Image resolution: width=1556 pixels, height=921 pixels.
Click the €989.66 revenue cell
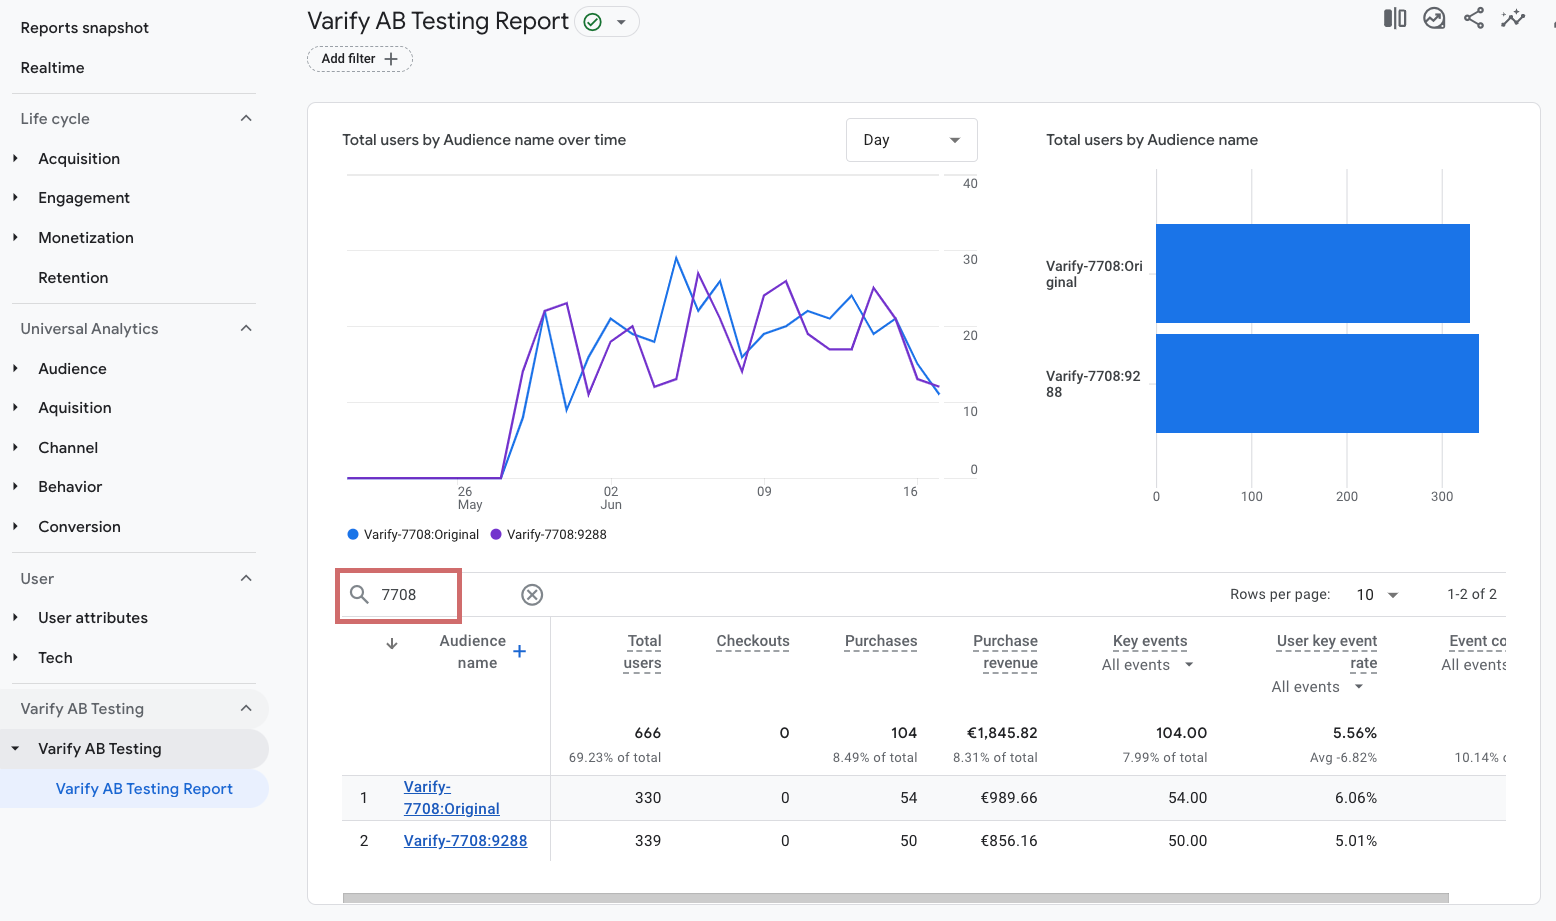coord(1009,798)
